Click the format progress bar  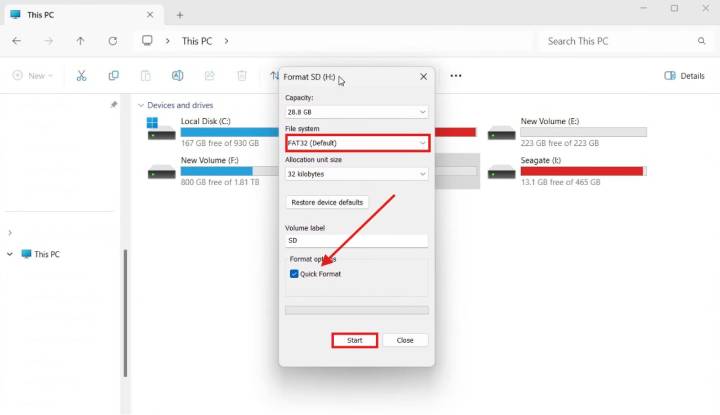coord(356,310)
